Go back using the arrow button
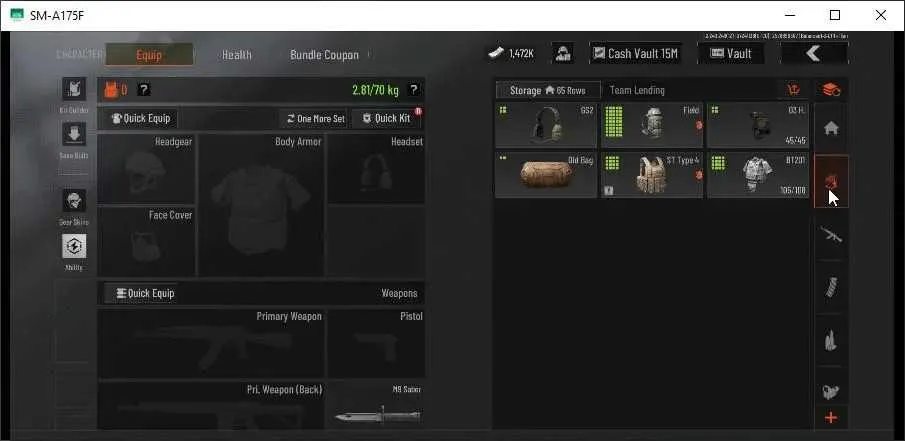The image size is (905, 441). point(814,54)
